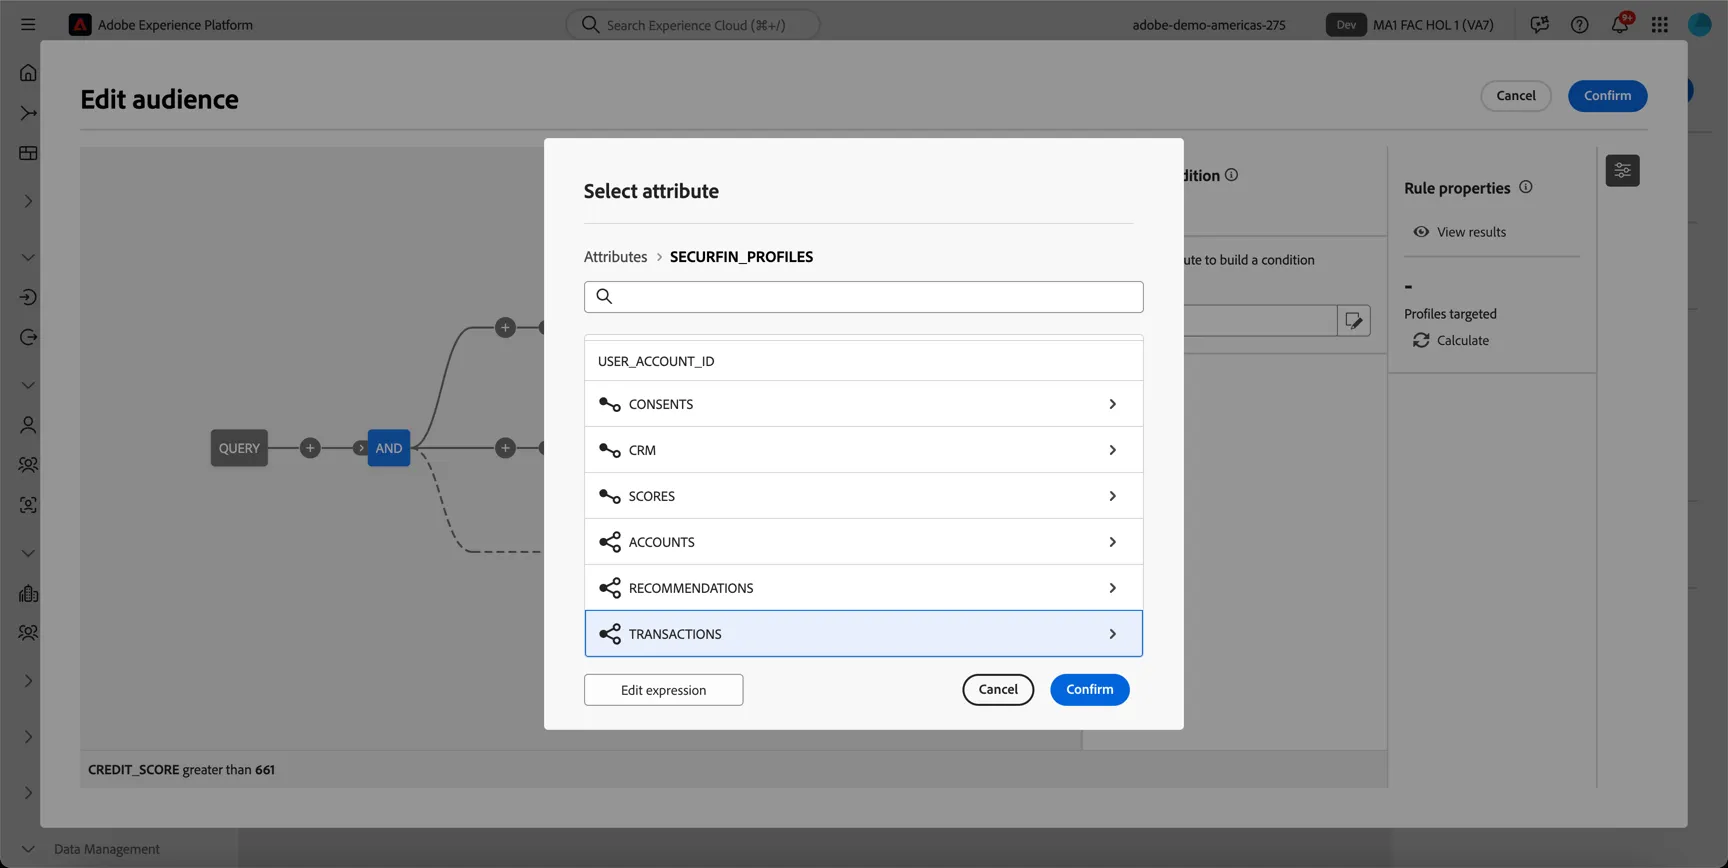
Task: Open the user profile avatar
Action: [1699, 24]
